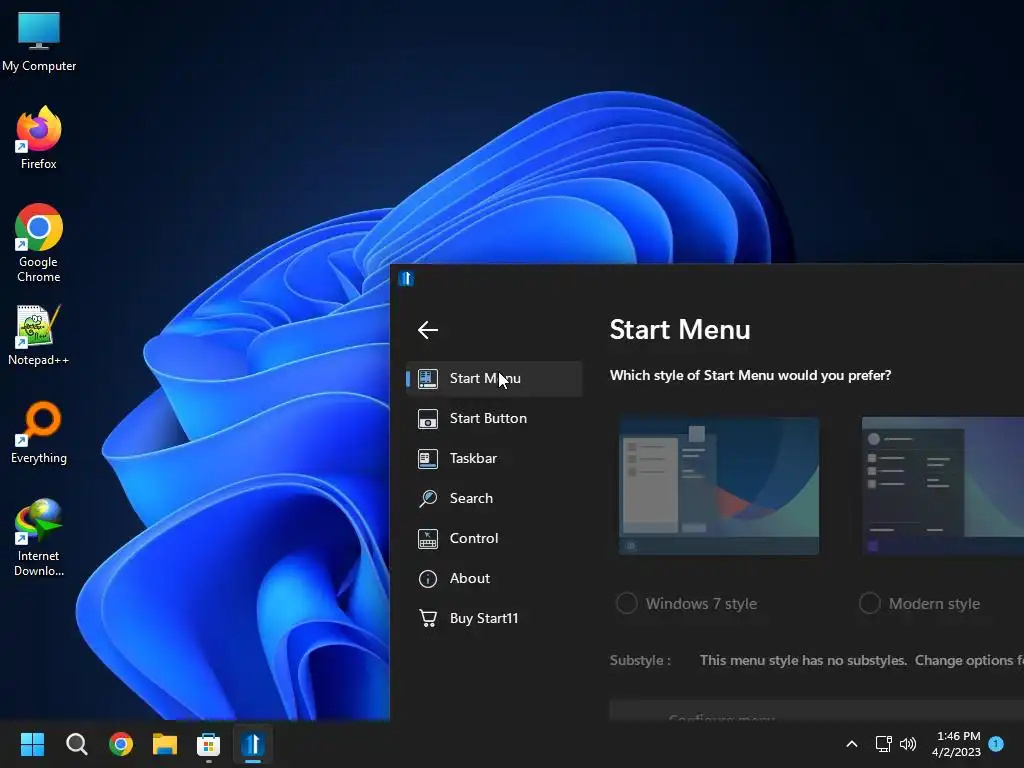Switch to the Search settings page

[494, 498]
